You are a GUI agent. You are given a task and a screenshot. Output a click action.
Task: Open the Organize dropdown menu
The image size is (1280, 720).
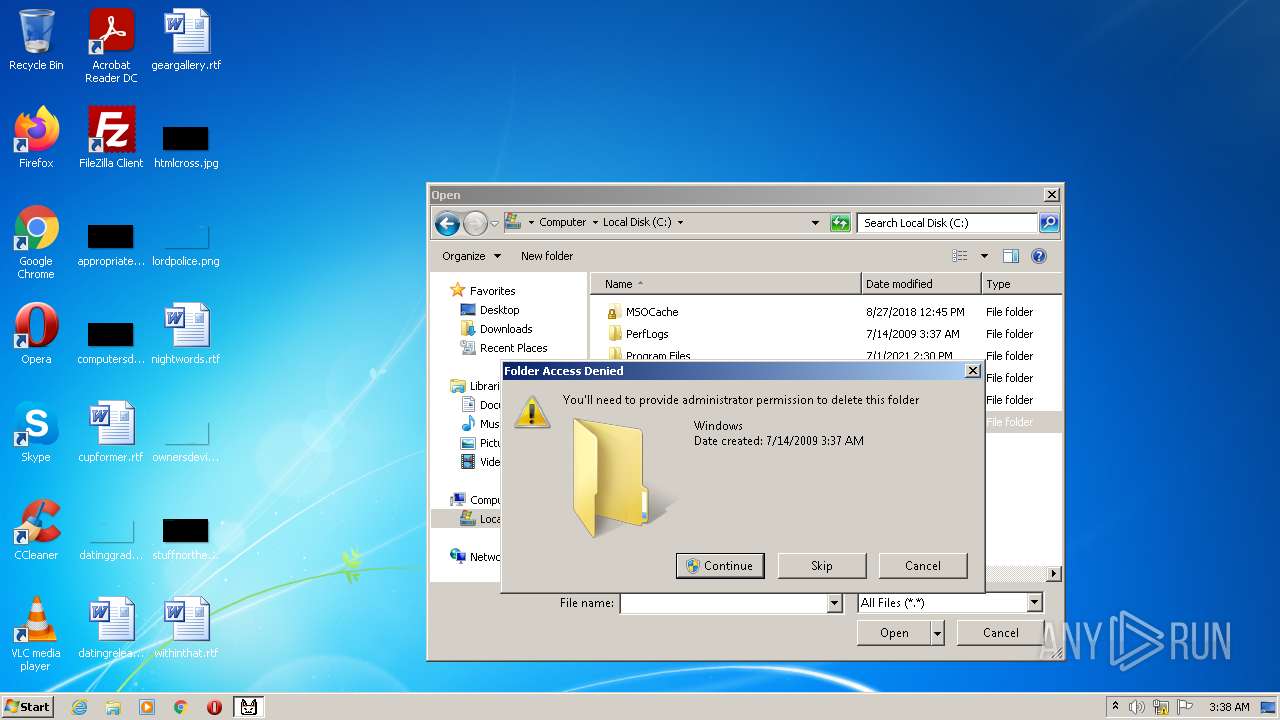(x=471, y=256)
